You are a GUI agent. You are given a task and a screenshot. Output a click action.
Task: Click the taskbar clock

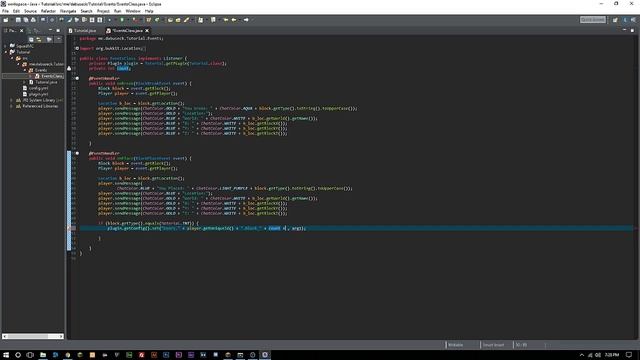coord(612,355)
